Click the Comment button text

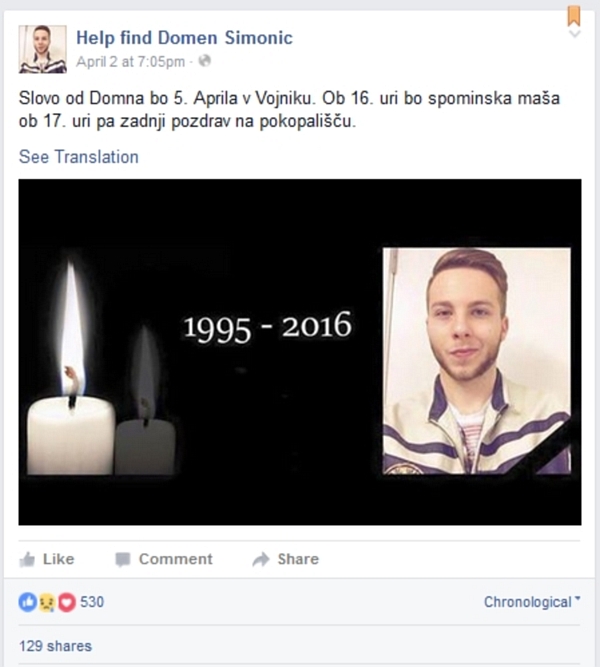coord(176,559)
